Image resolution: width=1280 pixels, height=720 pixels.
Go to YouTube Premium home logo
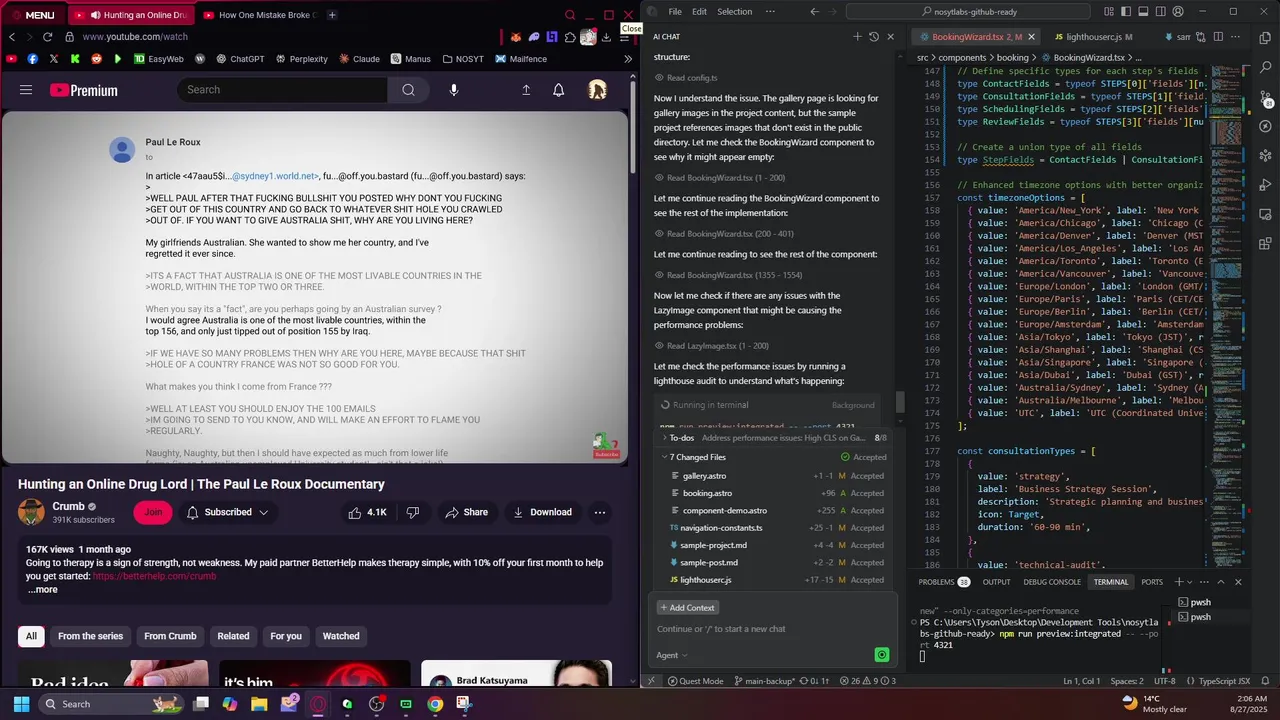(x=84, y=90)
